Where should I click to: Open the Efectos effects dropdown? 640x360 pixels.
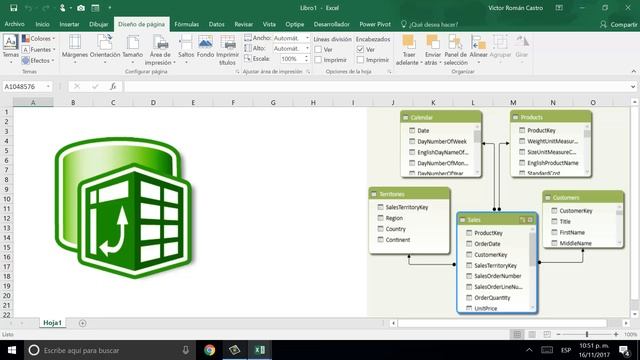click(38, 60)
